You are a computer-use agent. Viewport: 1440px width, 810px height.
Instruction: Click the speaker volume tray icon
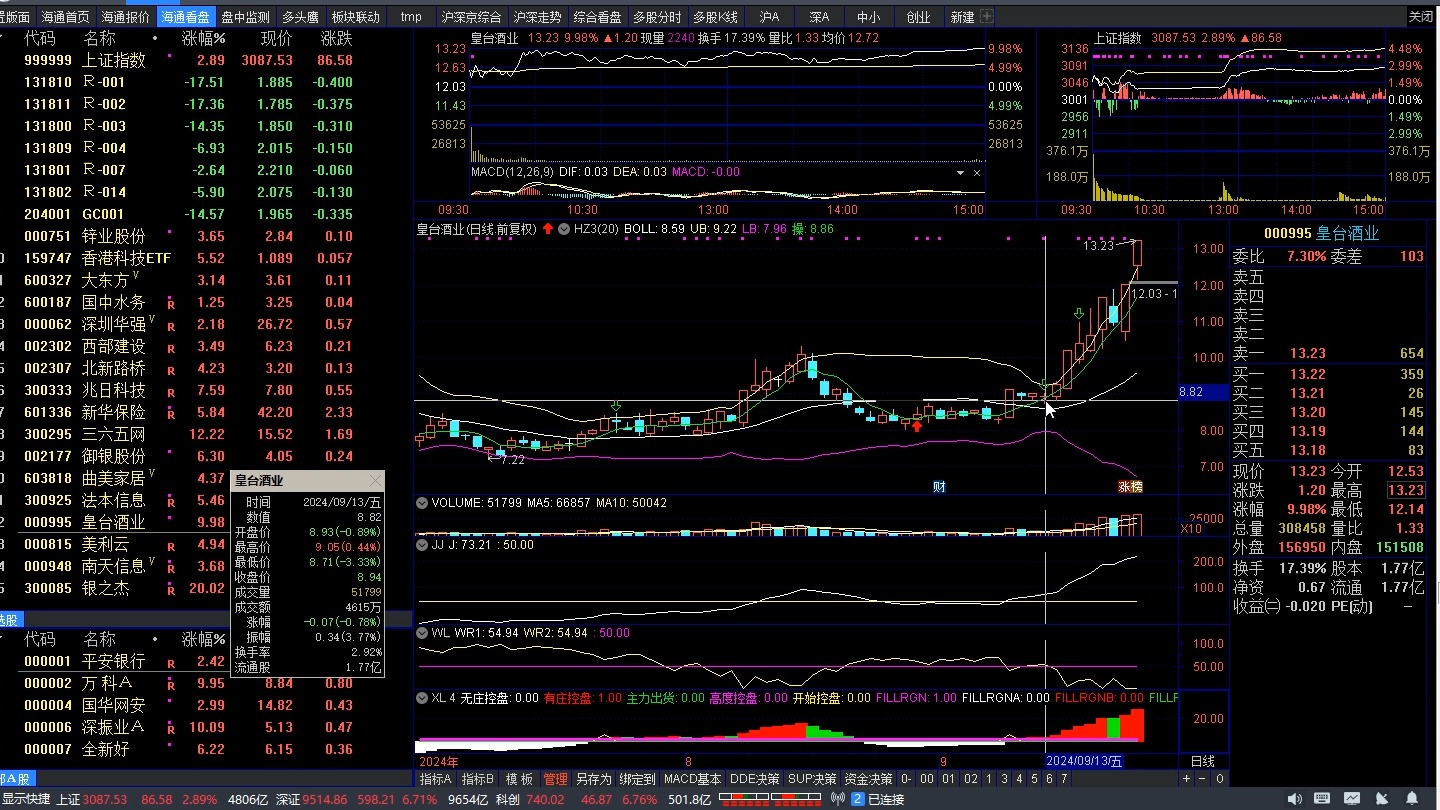tap(1295, 798)
